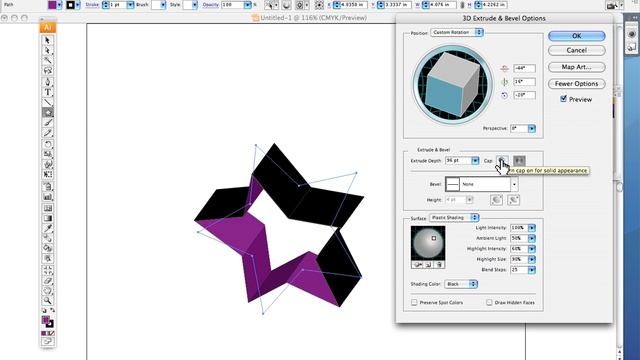
Task: Open the Ambient Light dropdown arrow
Action: coord(531,238)
